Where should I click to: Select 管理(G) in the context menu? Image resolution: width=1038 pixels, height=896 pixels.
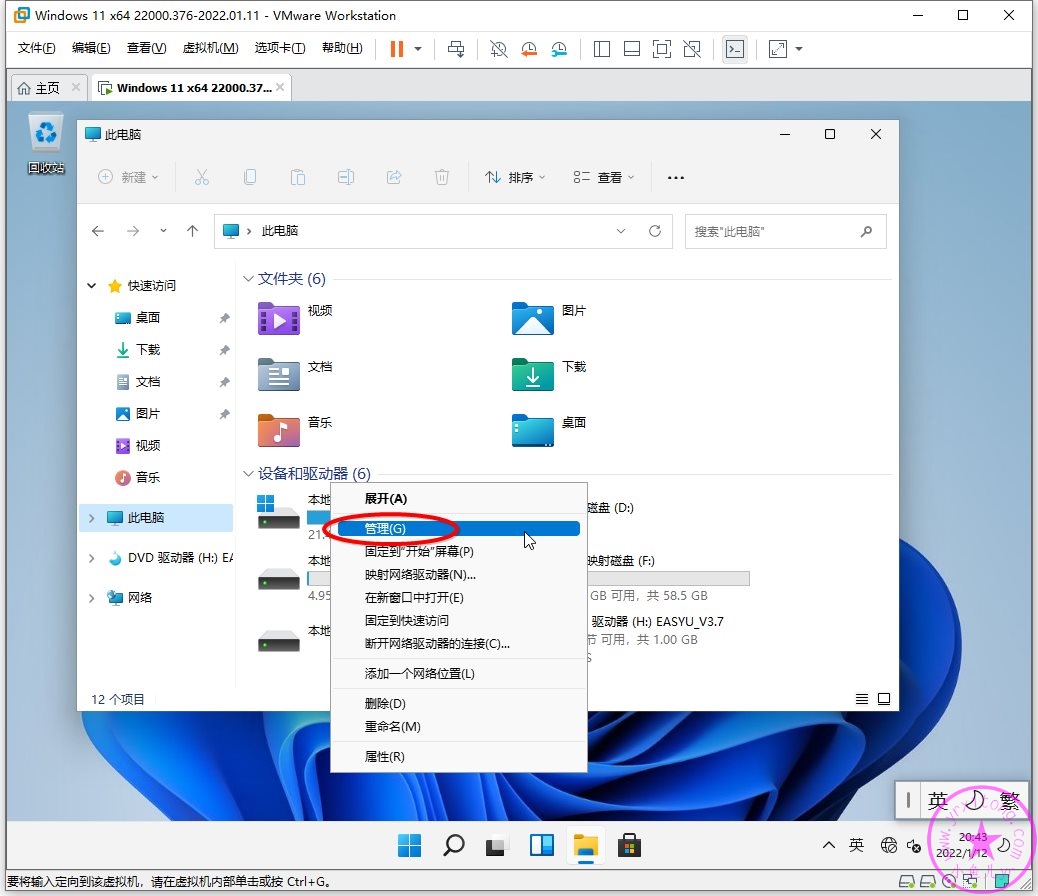(459, 528)
